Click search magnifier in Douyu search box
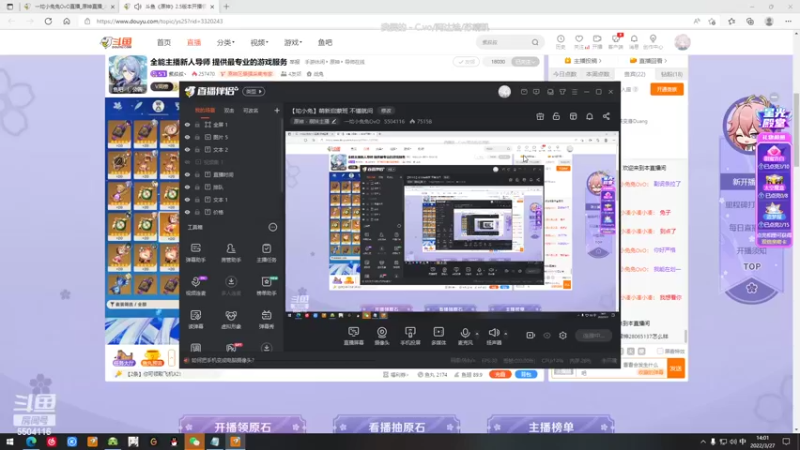800x450 pixels. tap(535, 42)
